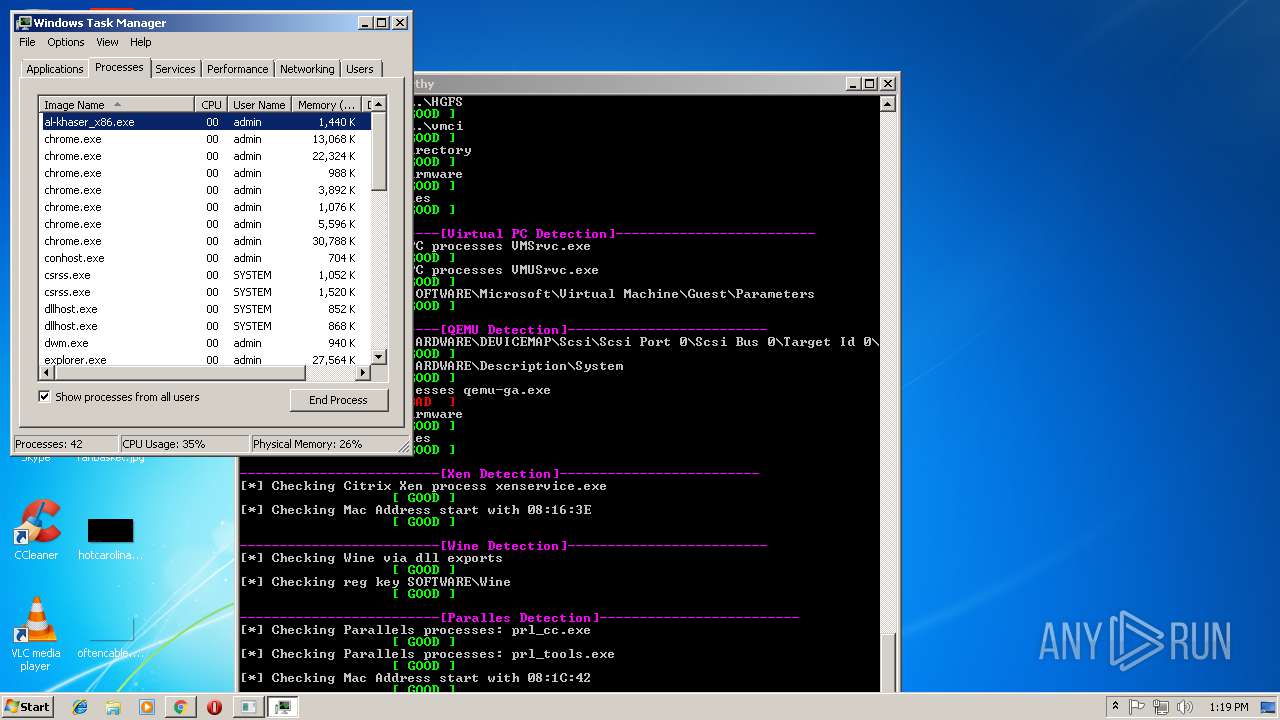Show hidden tray icons arrow
Screen dimensions: 1280x720
(1115, 707)
